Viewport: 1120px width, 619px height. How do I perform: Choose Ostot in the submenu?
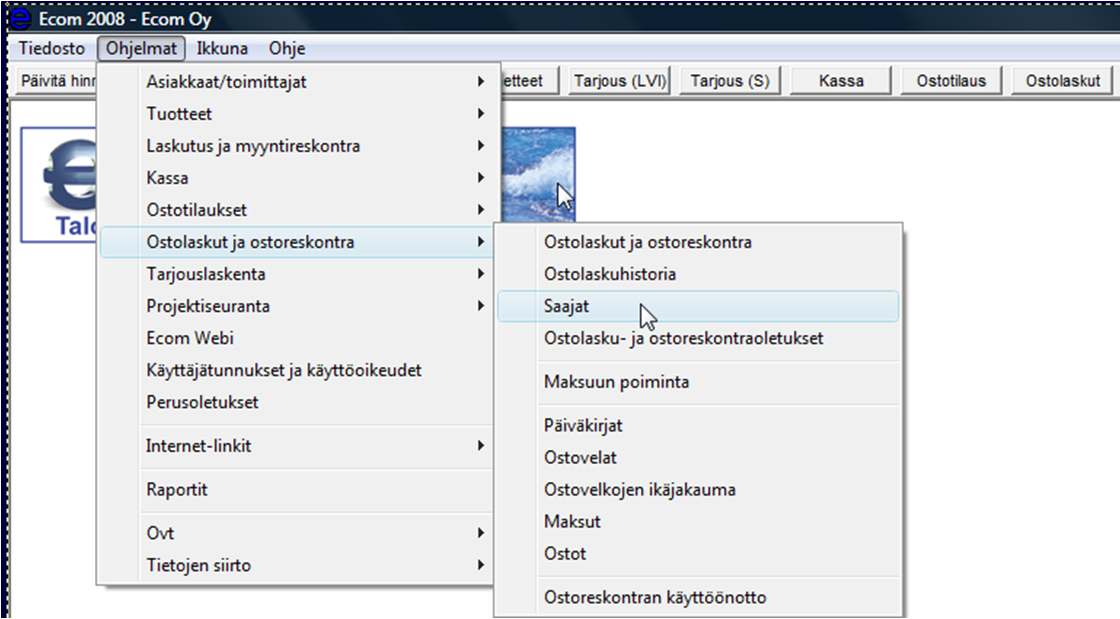coord(698,554)
